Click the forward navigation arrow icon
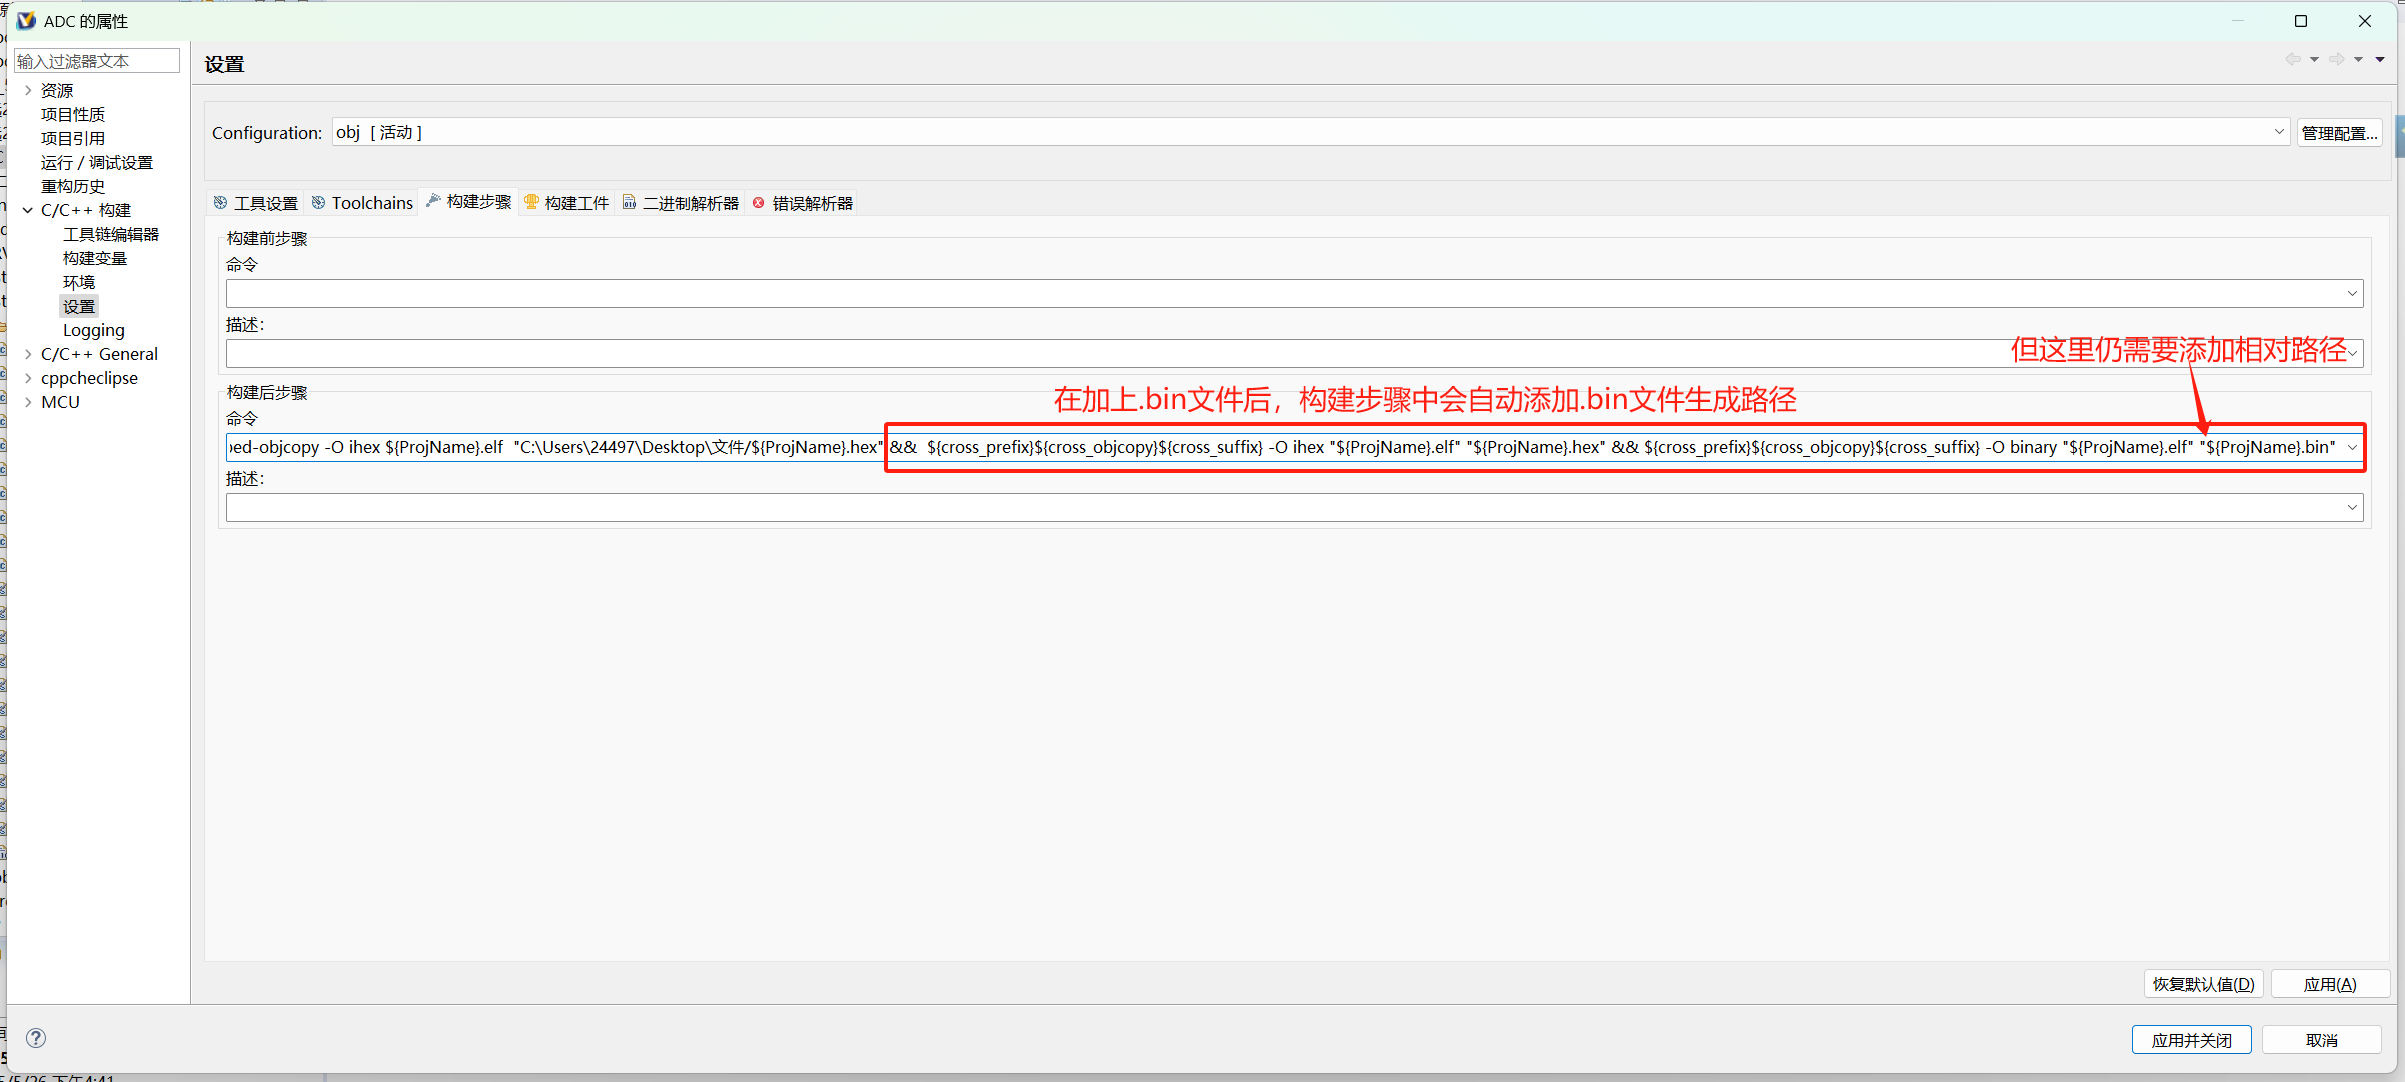The height and width of the screenshot is (1082, 2405). click(x=2336, y=60)
